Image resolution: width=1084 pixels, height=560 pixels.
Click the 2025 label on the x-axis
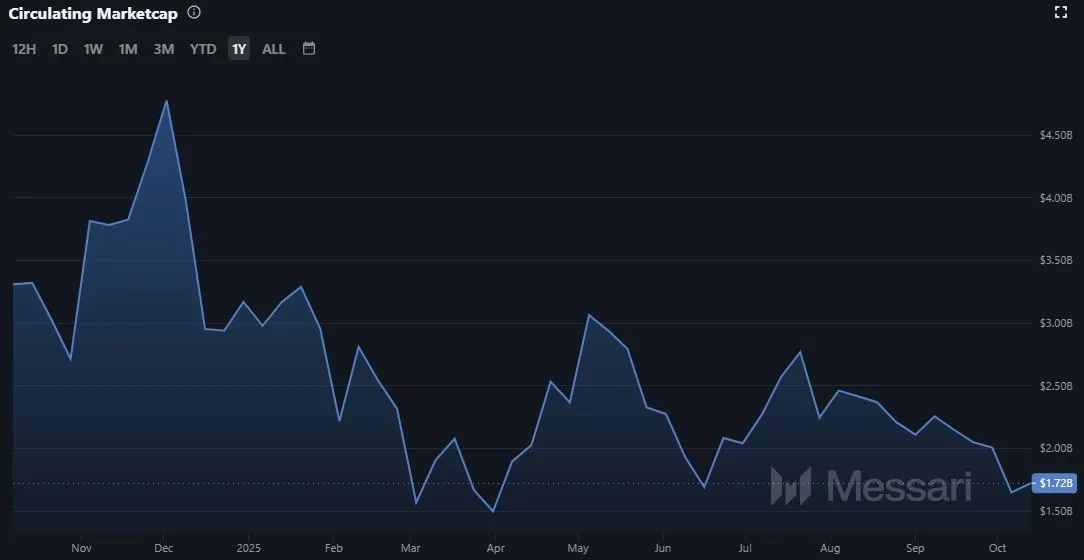tap(250, 548)
